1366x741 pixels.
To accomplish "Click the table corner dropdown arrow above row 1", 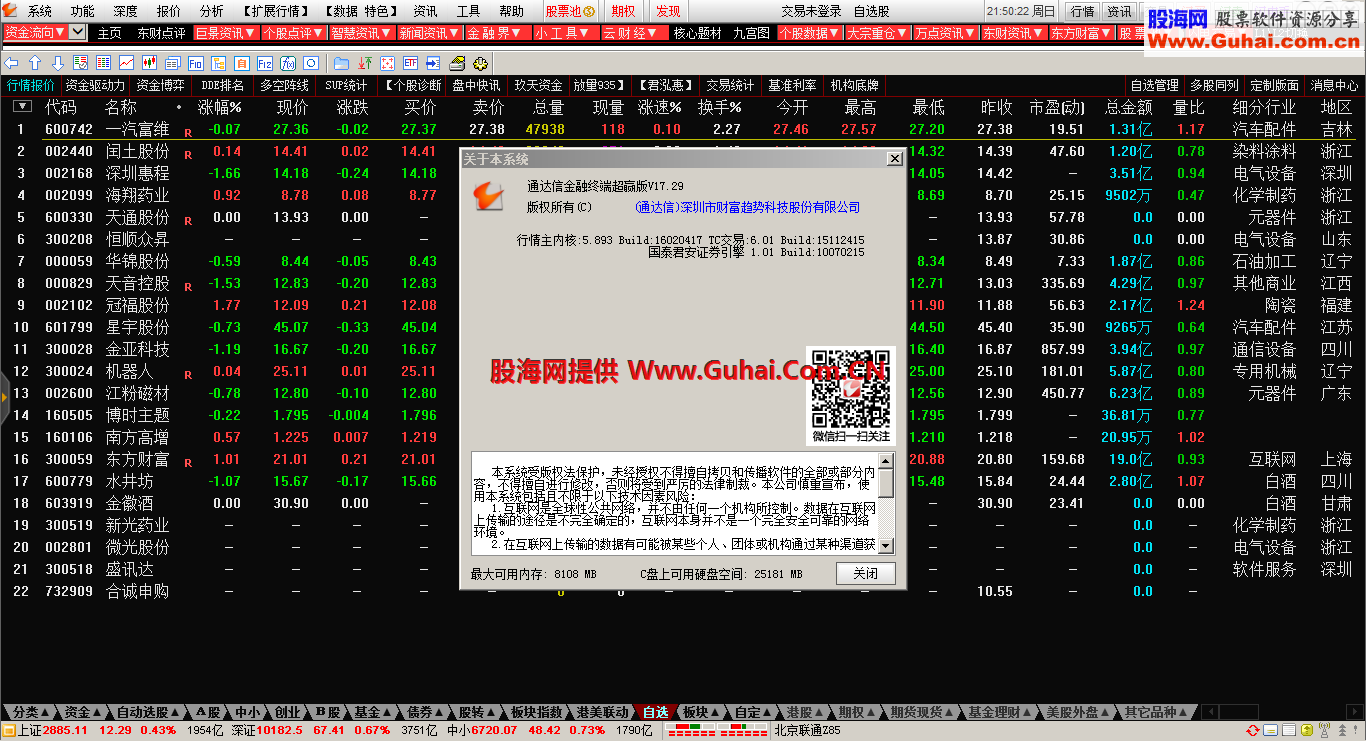I will tap(22, 107).
